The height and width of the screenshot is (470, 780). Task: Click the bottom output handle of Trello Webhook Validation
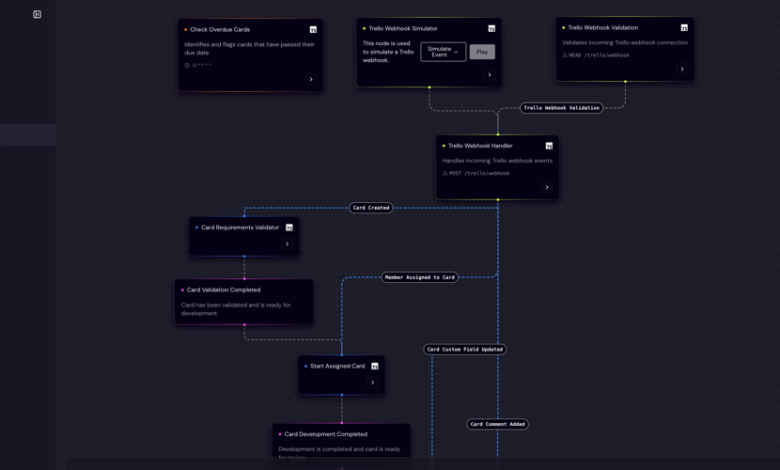[625, 82]
